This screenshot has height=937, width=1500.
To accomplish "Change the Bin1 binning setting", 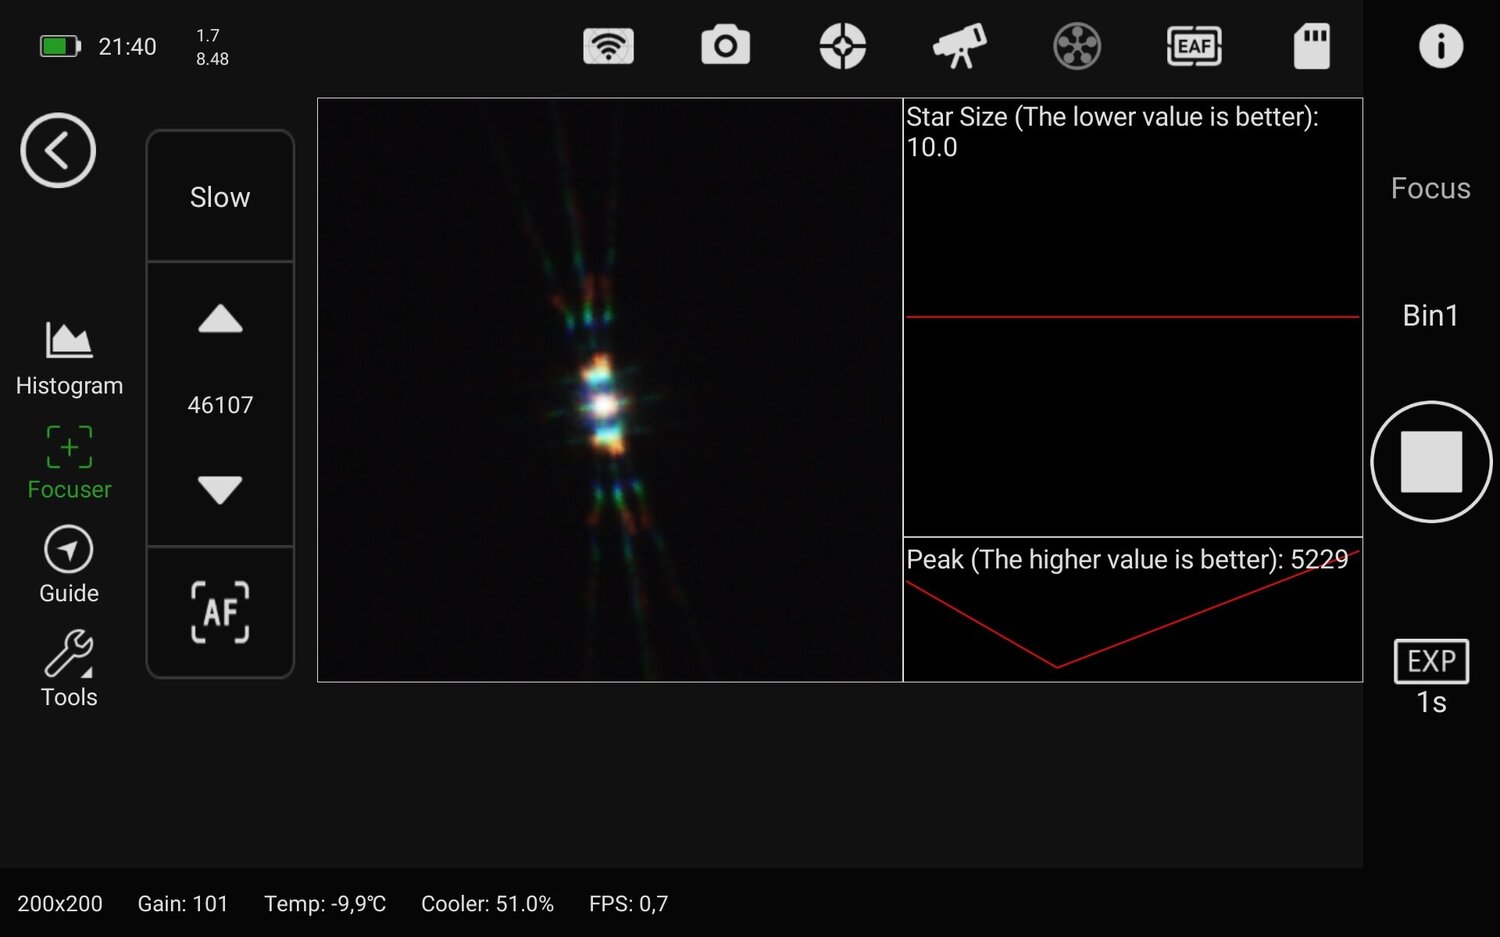I will (x=1431, y=315).
